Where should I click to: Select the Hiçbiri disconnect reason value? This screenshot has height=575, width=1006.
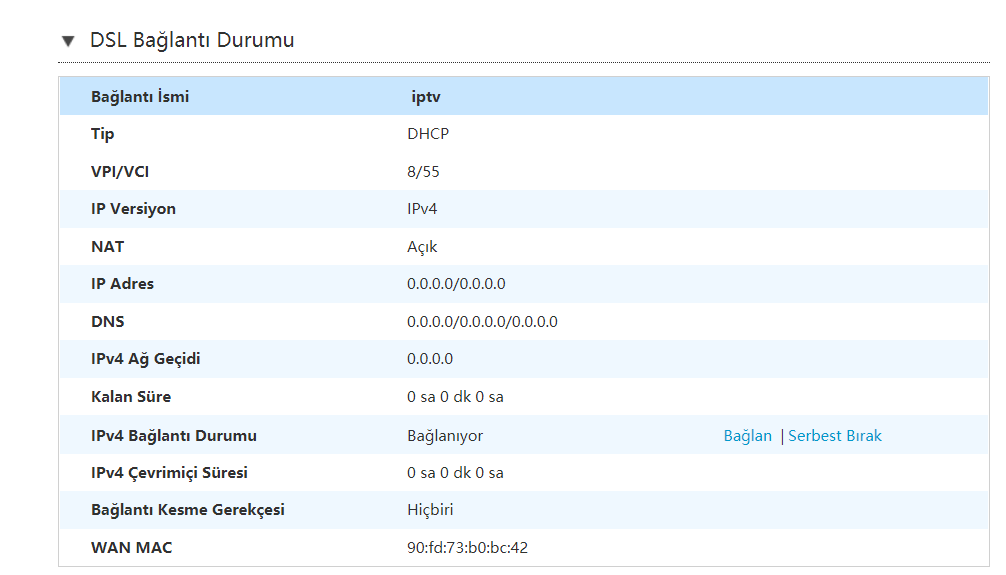(x=430, y=510)
